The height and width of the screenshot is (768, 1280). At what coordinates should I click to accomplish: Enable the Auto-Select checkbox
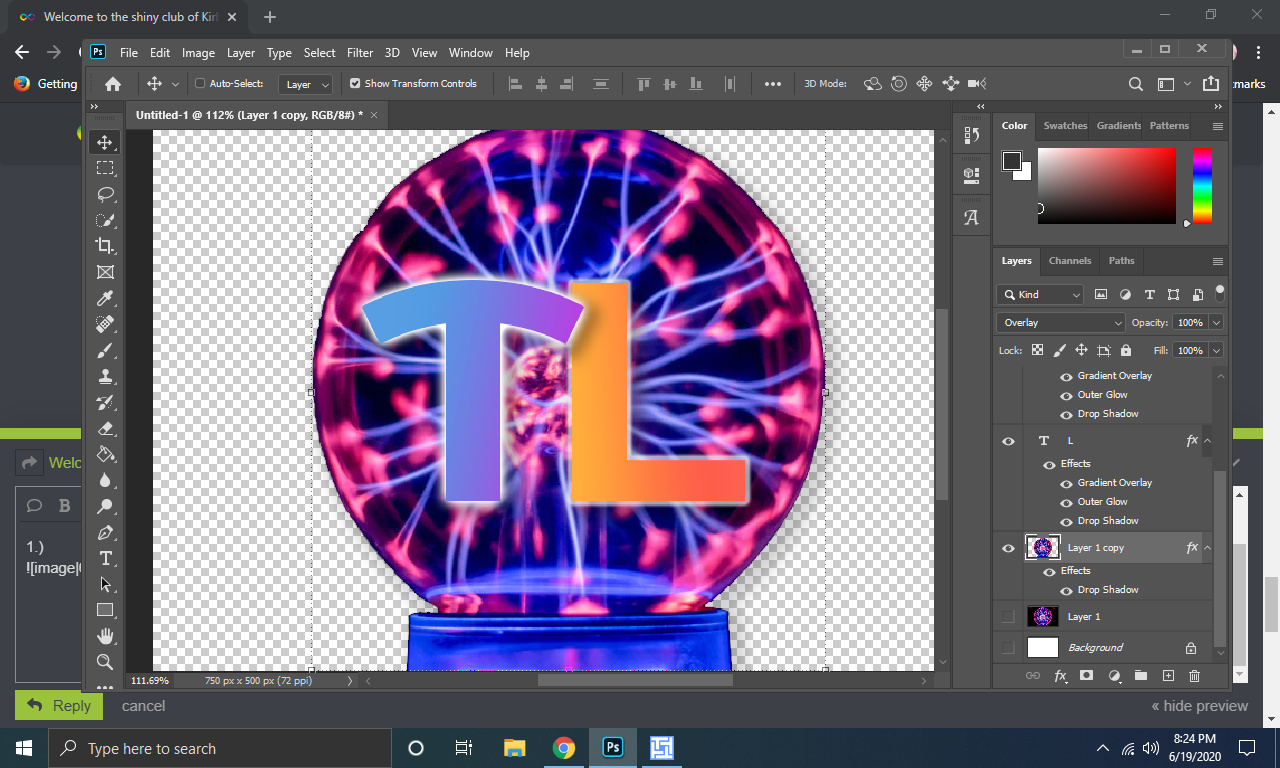200,84
